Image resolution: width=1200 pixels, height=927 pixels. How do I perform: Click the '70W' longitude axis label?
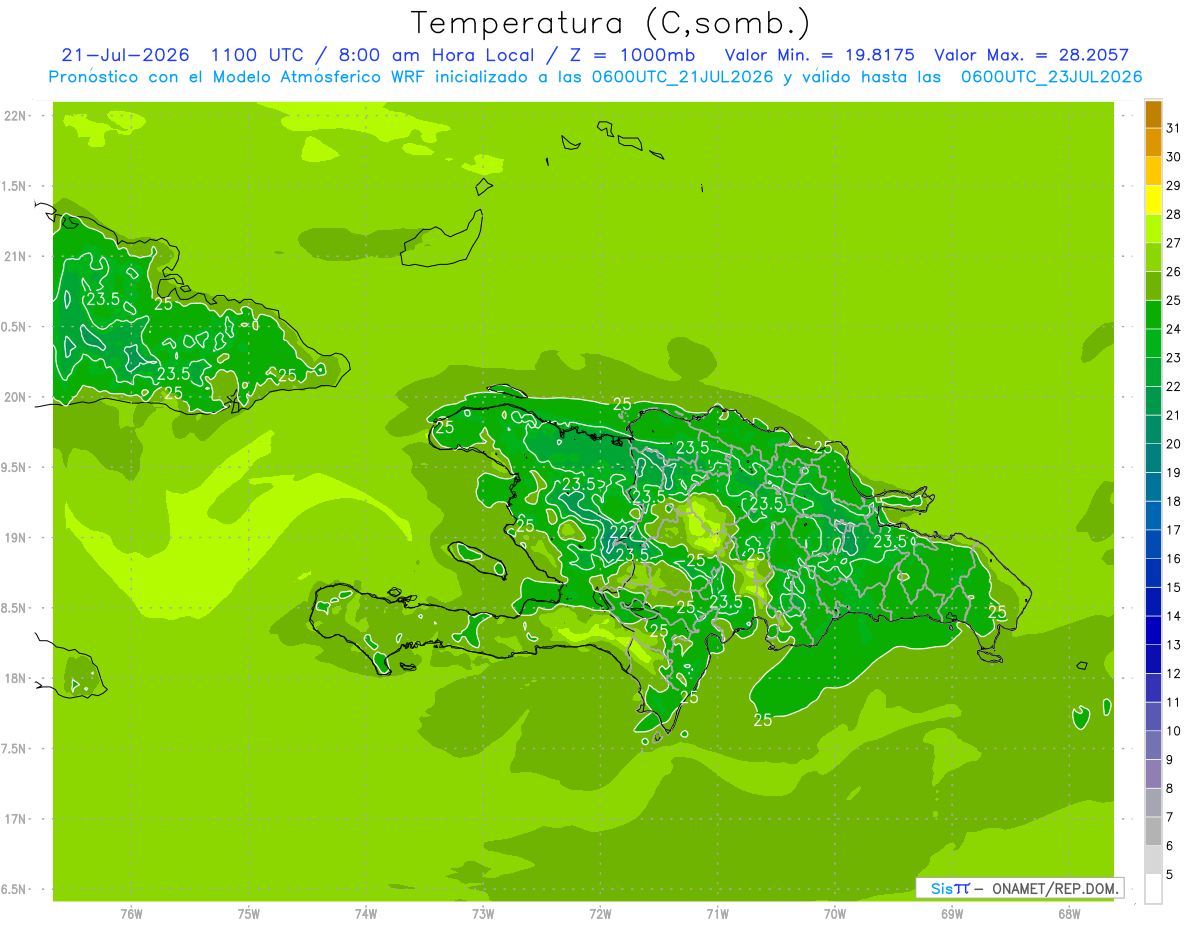835,914
